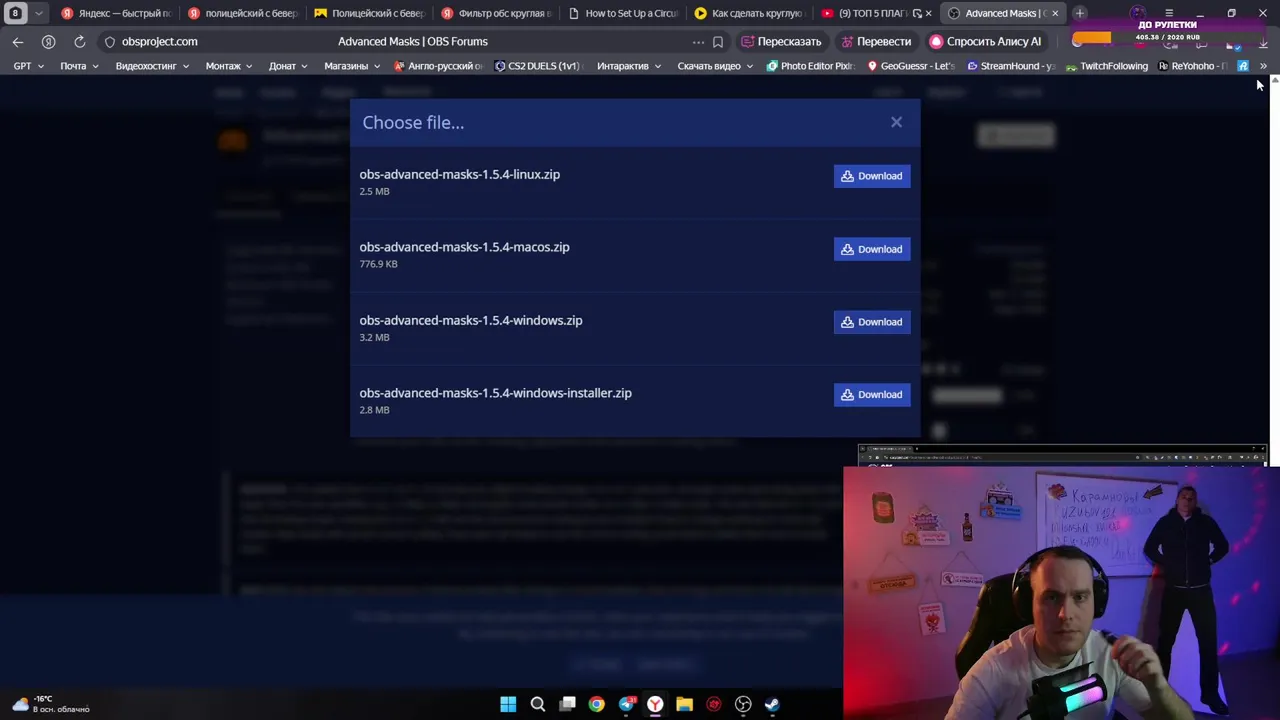Image resolution: width=1280 pixels, height=720 pixels.
Task: Switch to first полицейский с бевер tab
Action: coord(243,13)
